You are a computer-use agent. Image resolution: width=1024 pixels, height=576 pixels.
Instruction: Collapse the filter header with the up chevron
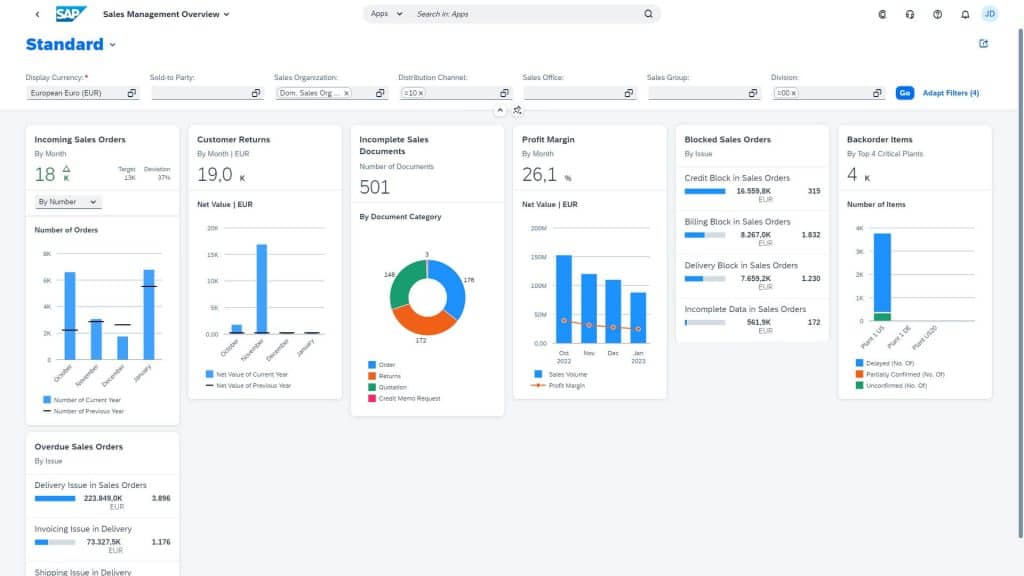500,110
